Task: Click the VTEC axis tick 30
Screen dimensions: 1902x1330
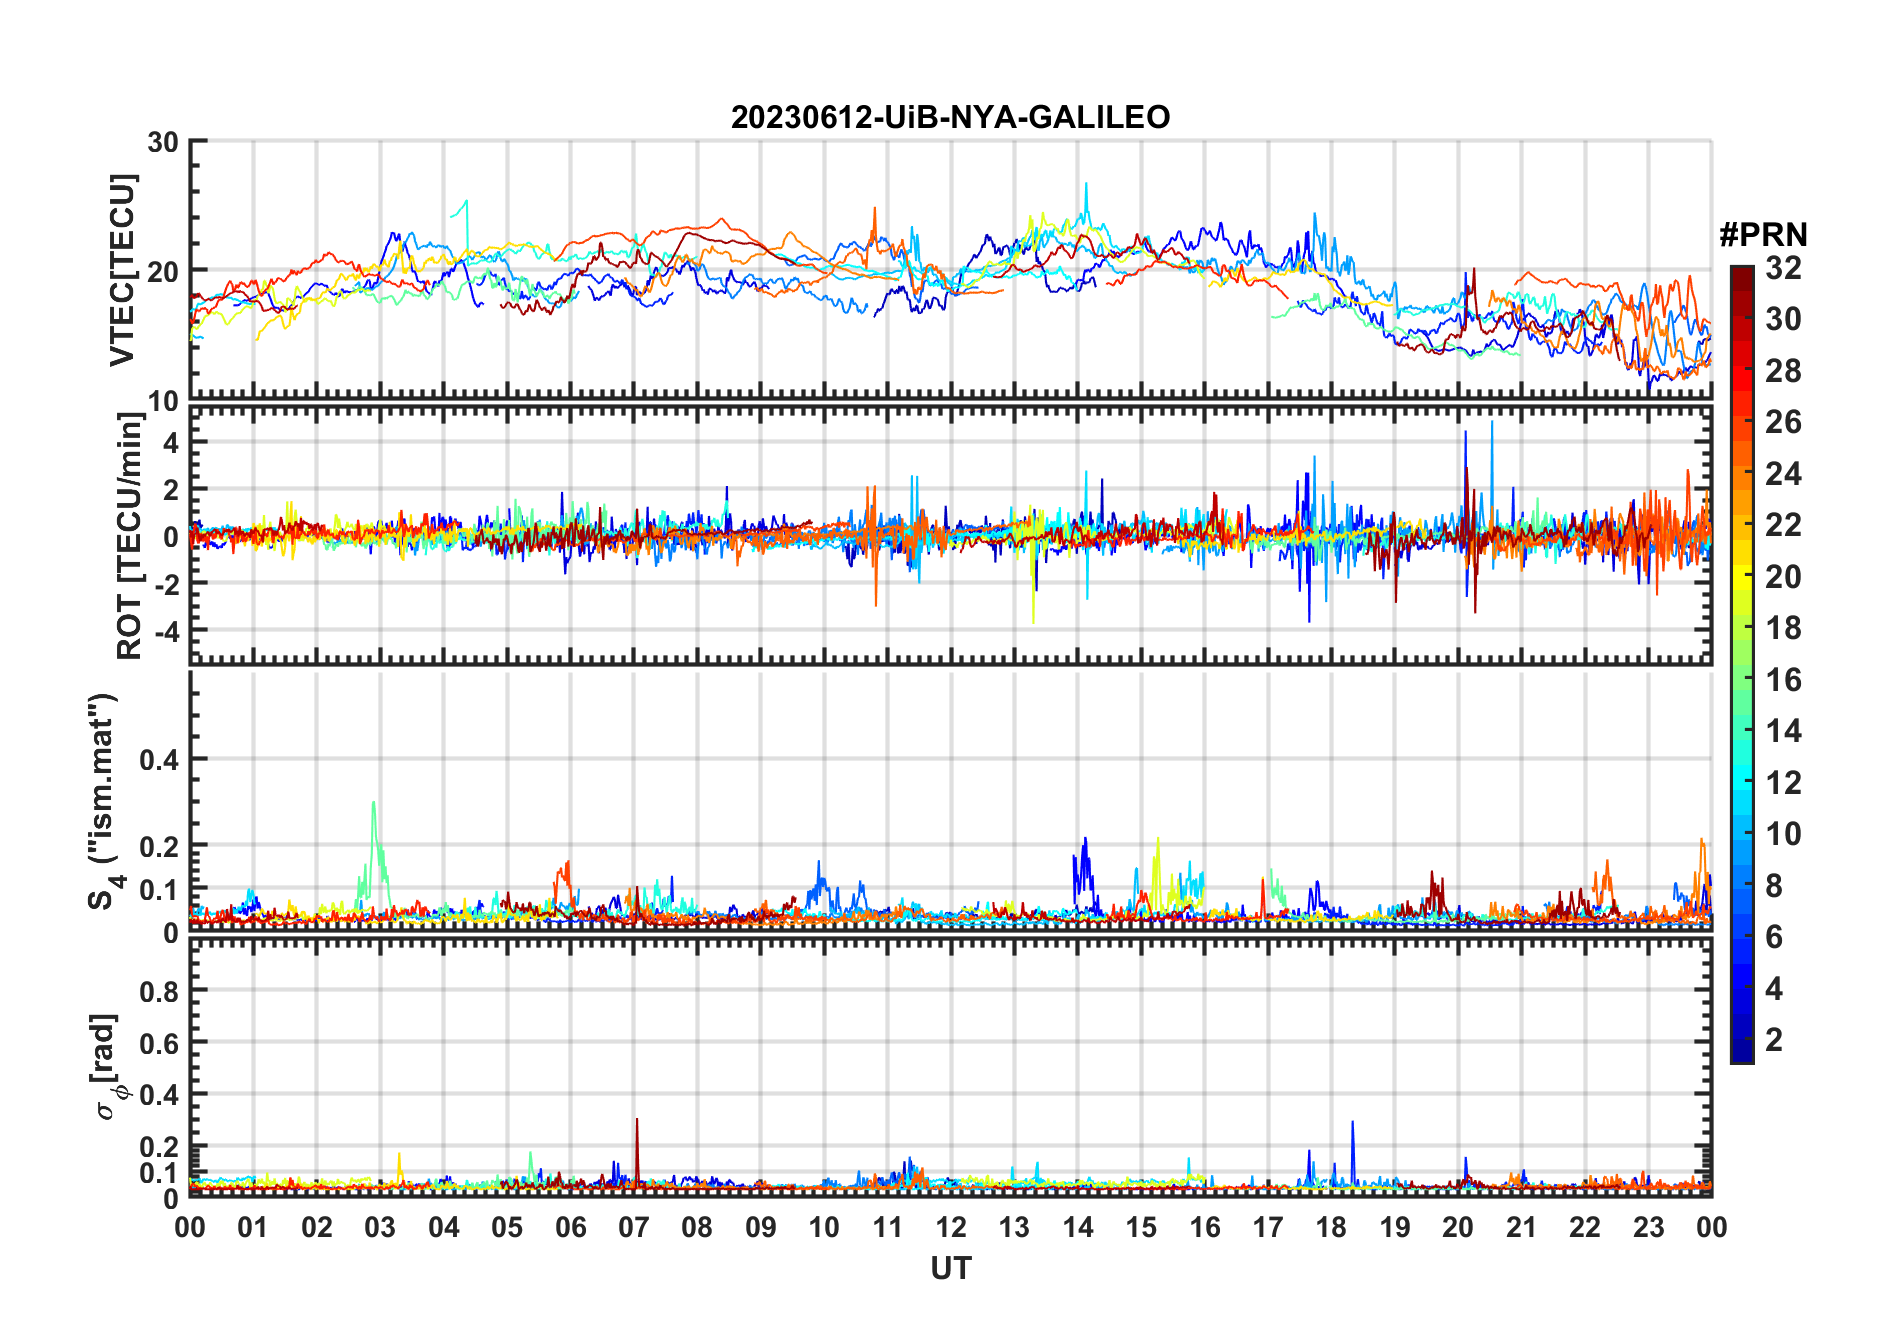Action: pos(163,142)
